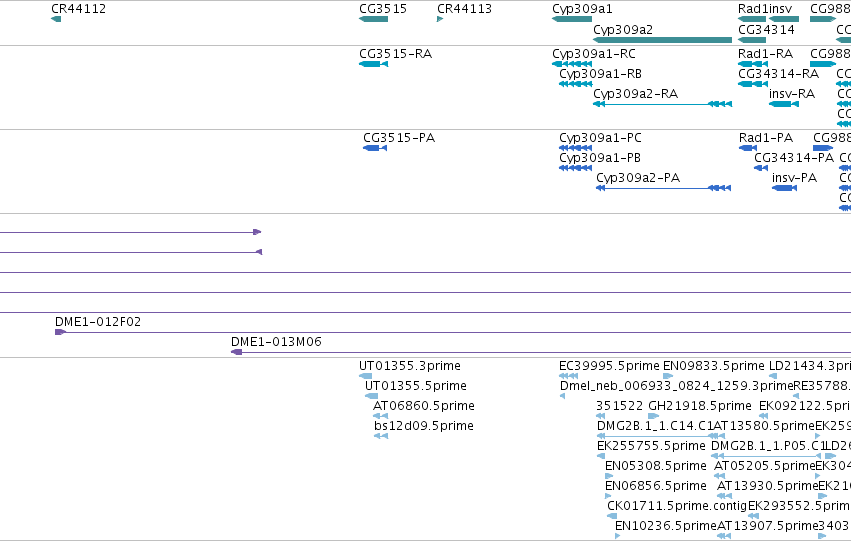Viewport: 851px width, 541px height.
Task: Click the EC39995.5prime EST label
Action: pyautogui.click(x=609, y=366)
